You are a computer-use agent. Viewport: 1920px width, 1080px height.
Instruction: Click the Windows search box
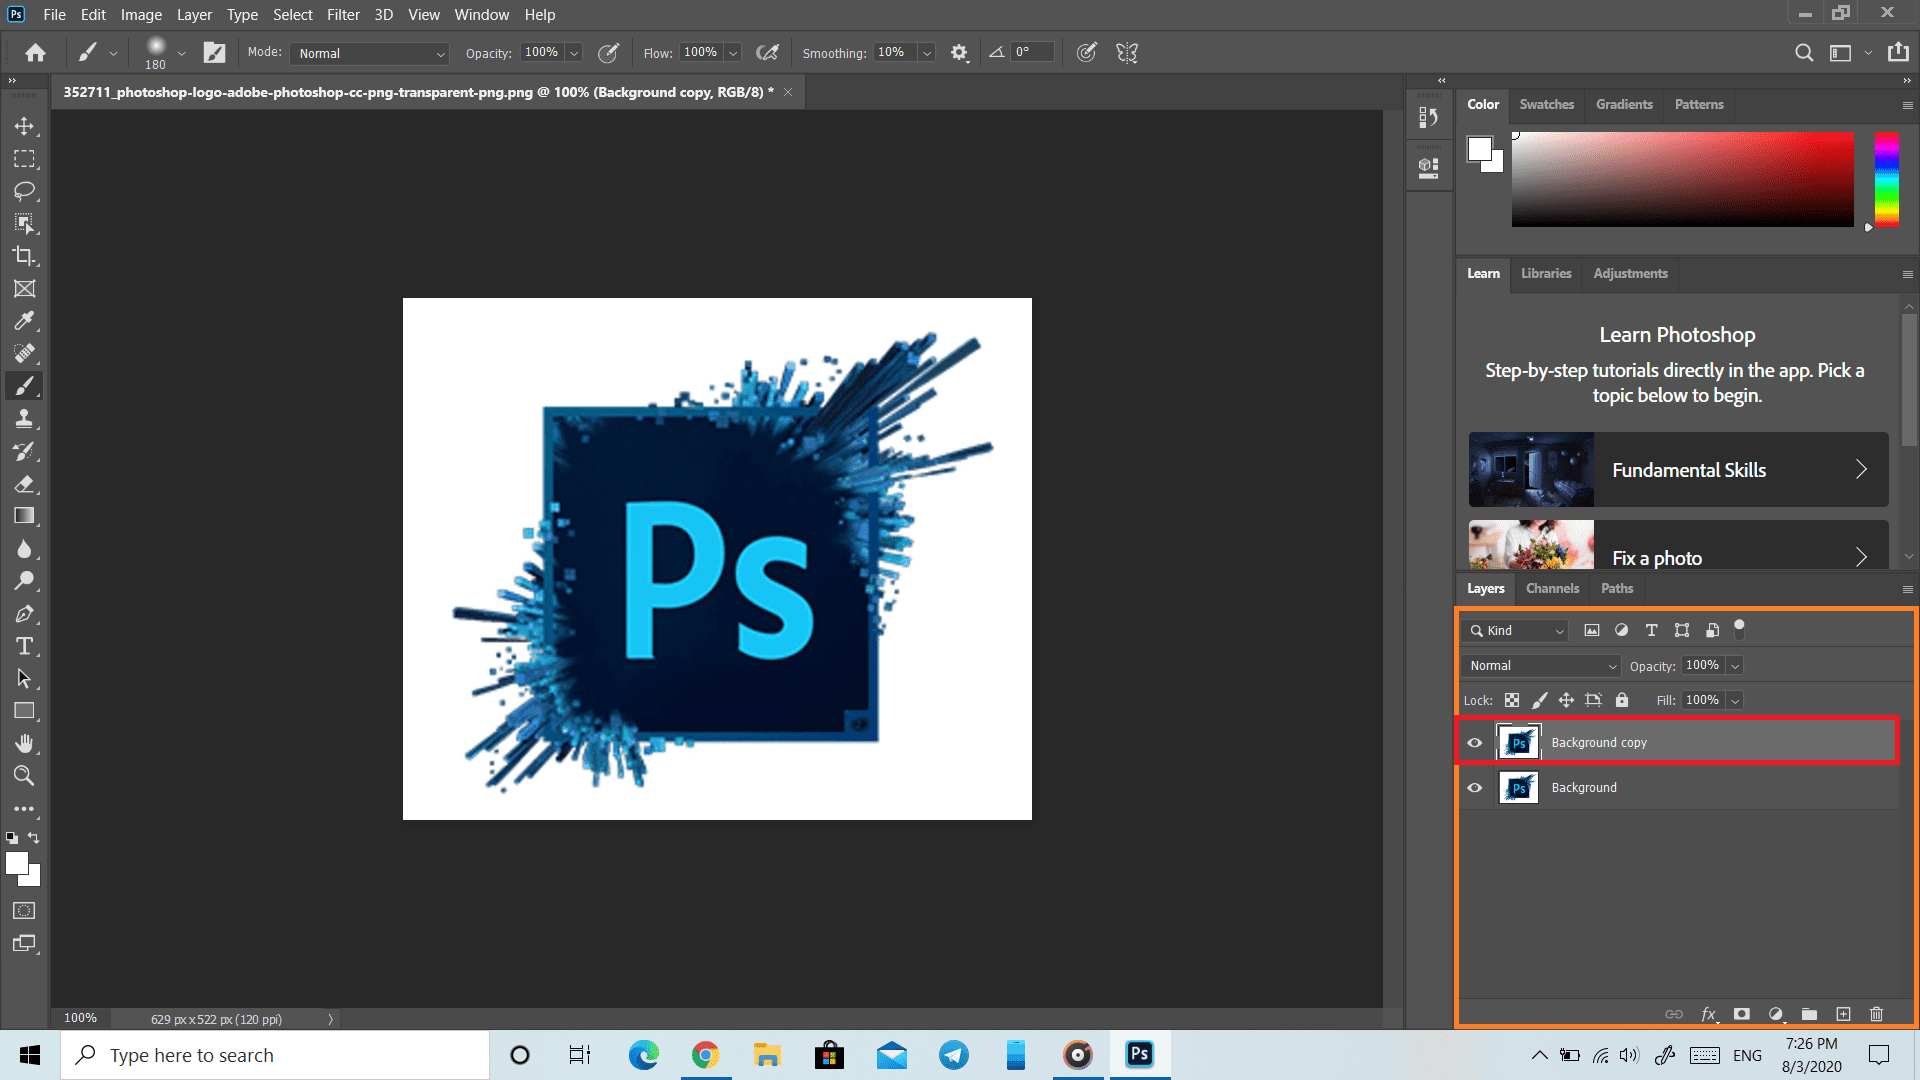[x=275, y=1055]
